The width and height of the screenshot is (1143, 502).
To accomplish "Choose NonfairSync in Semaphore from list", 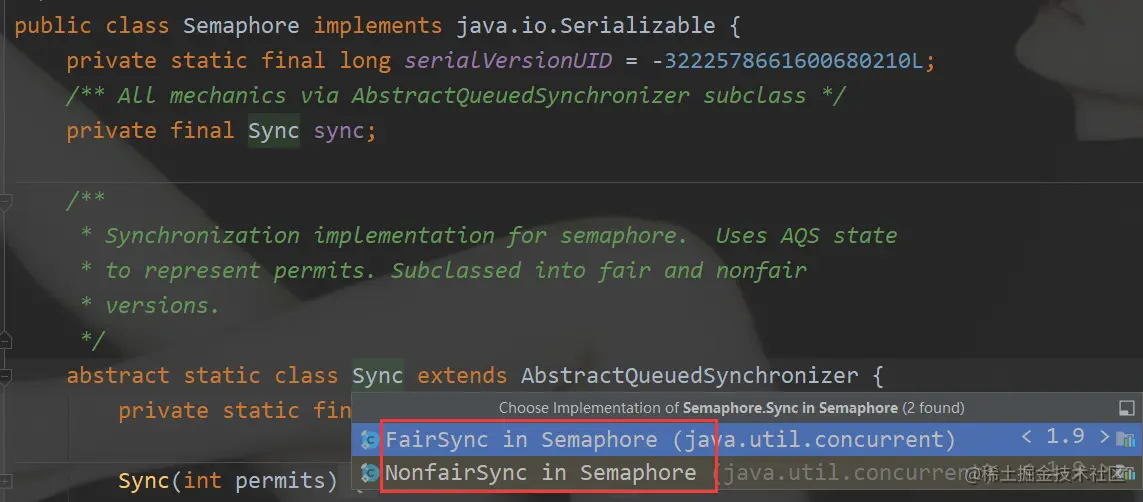I will [540, 472].
